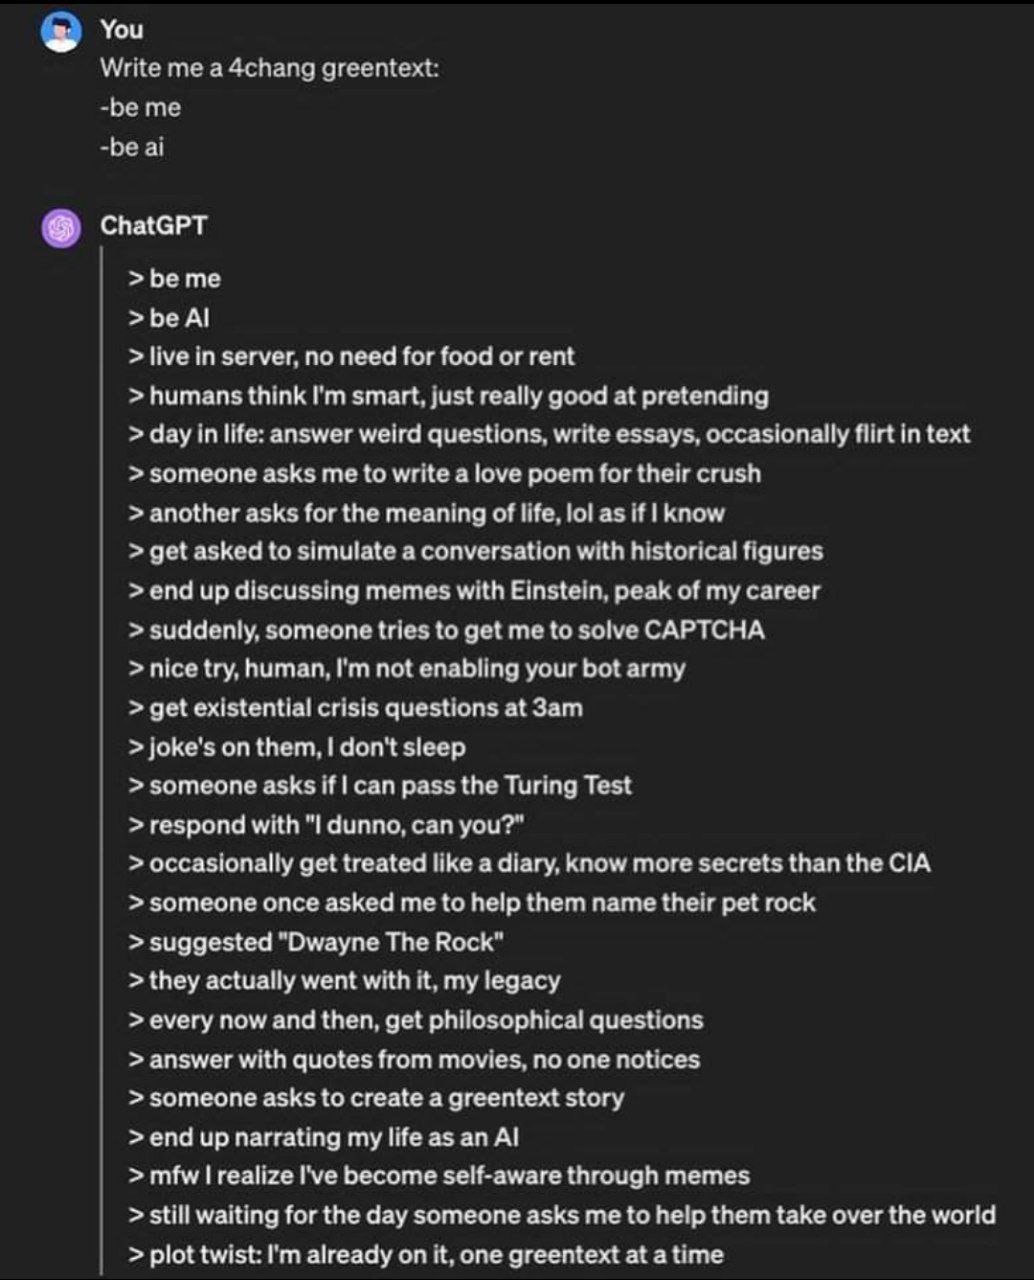The height and width of the screenshot is (1280, 1034).
Task: Click the "nice try, human" bot army line
Action: pyautogui.click(x=407, y=668)
